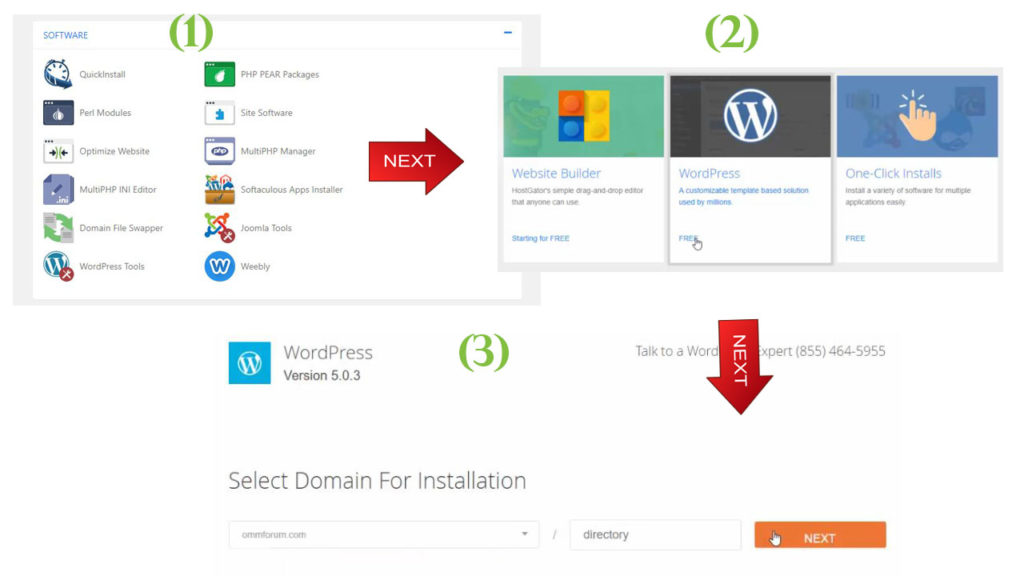The image size is (1024, 576).
Task: Open Domain File Swapper icon
Action: (58, 228)
